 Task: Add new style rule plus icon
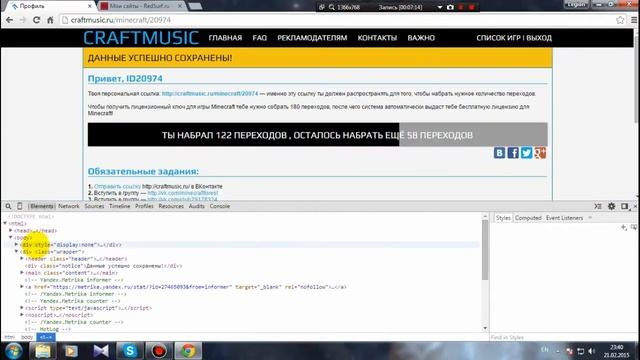624,227
